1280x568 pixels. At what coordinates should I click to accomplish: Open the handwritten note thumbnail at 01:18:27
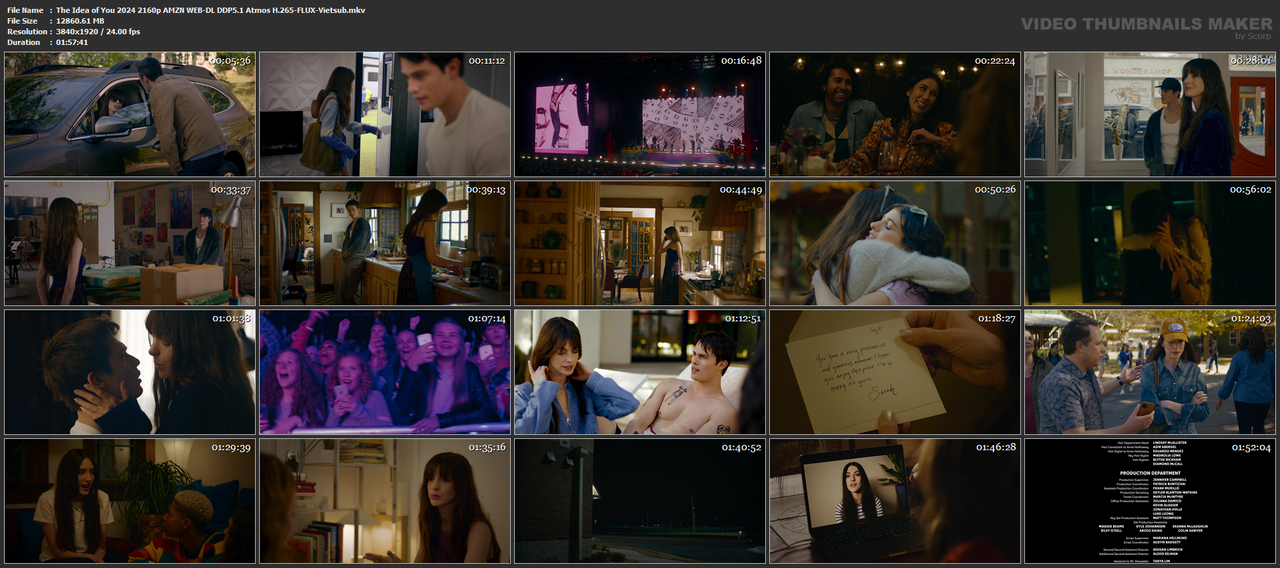click(895, 372)
